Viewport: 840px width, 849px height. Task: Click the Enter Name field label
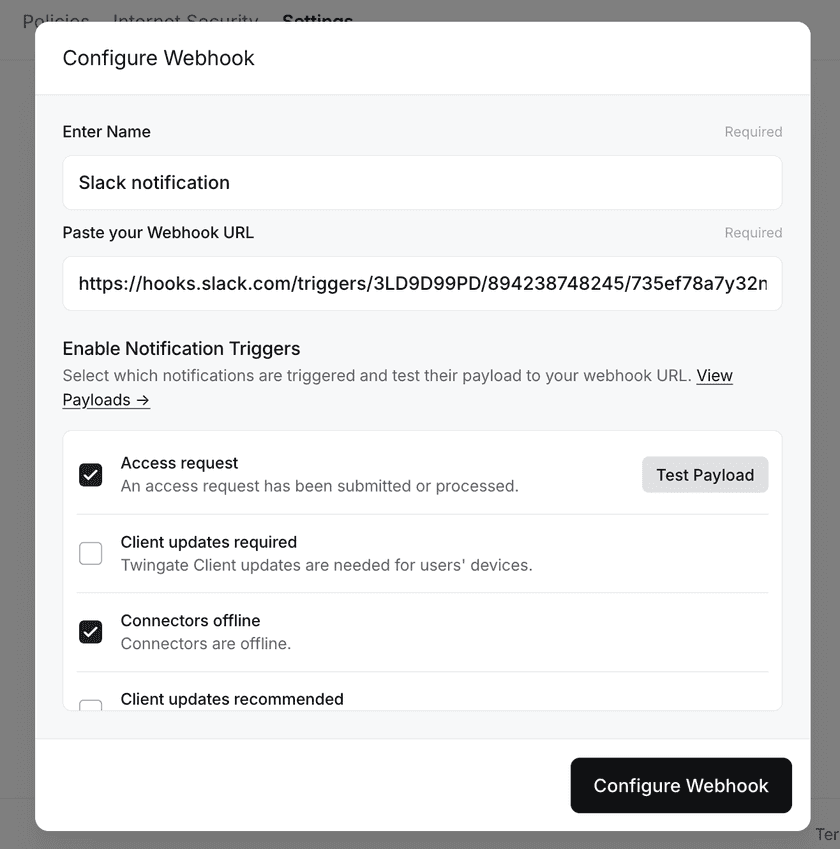[107, 132]
